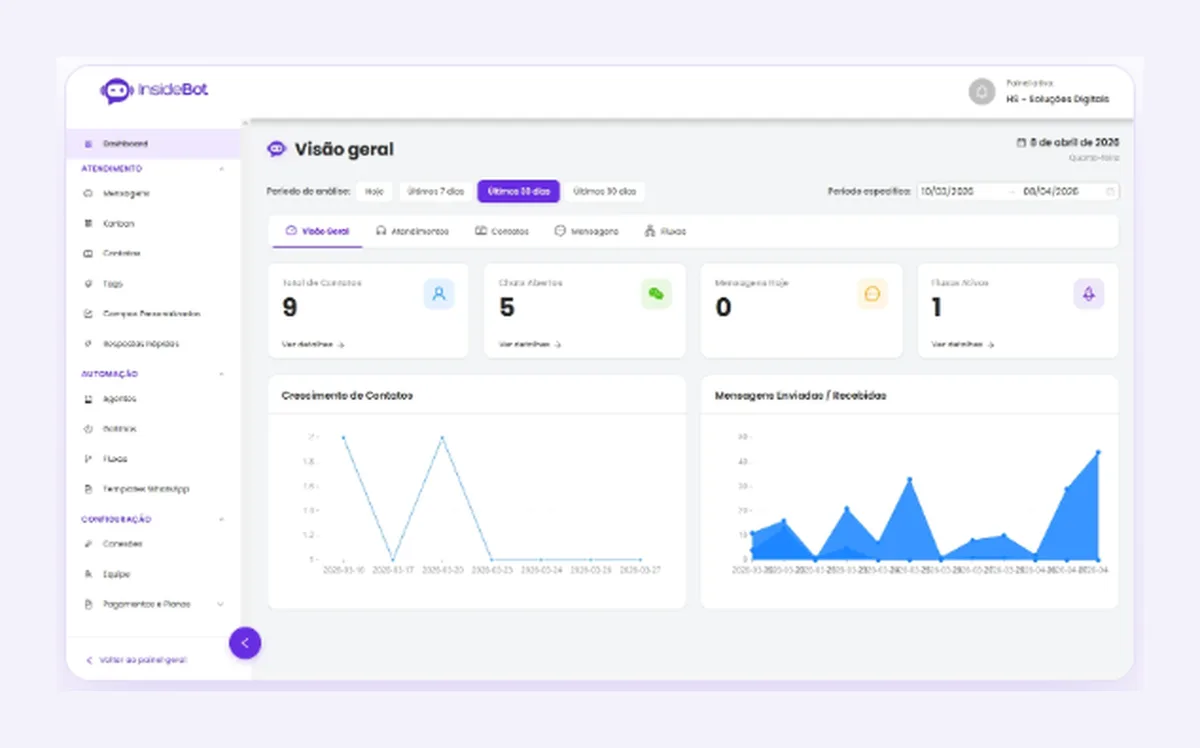This screenshot has height=748, width=1200.
Task: Collapse the ATENDIMENTO sidebar section
Action: pyautogui.click(x=221, y=169)
